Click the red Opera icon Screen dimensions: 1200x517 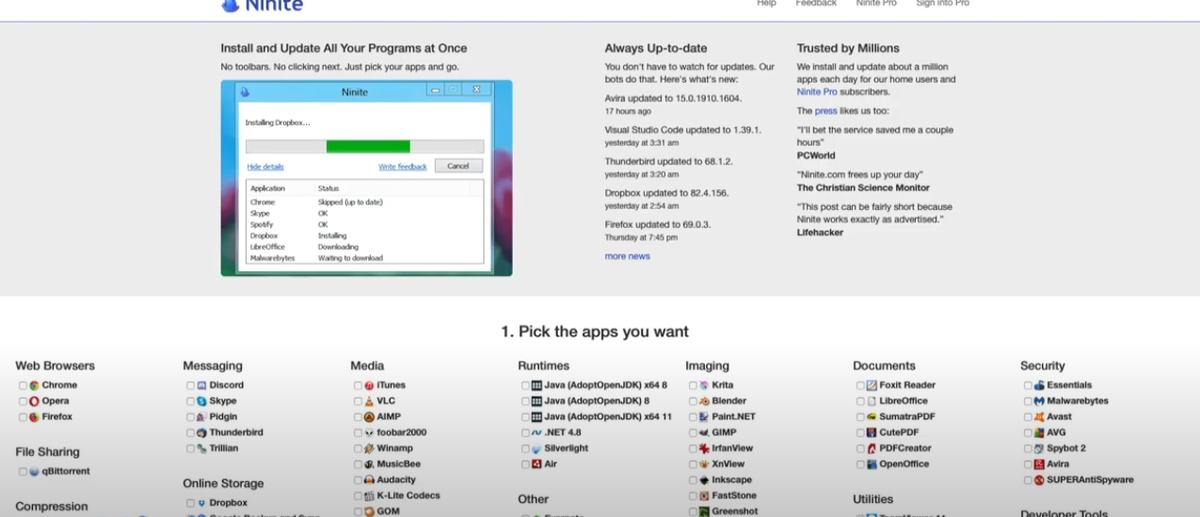point(34,401)
